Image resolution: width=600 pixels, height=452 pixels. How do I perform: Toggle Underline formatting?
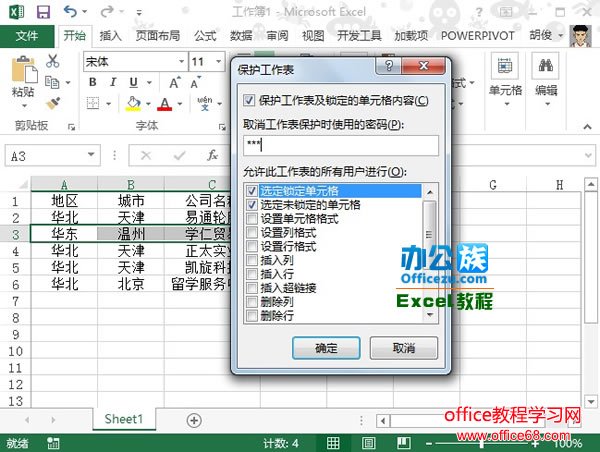pos(133,82)
